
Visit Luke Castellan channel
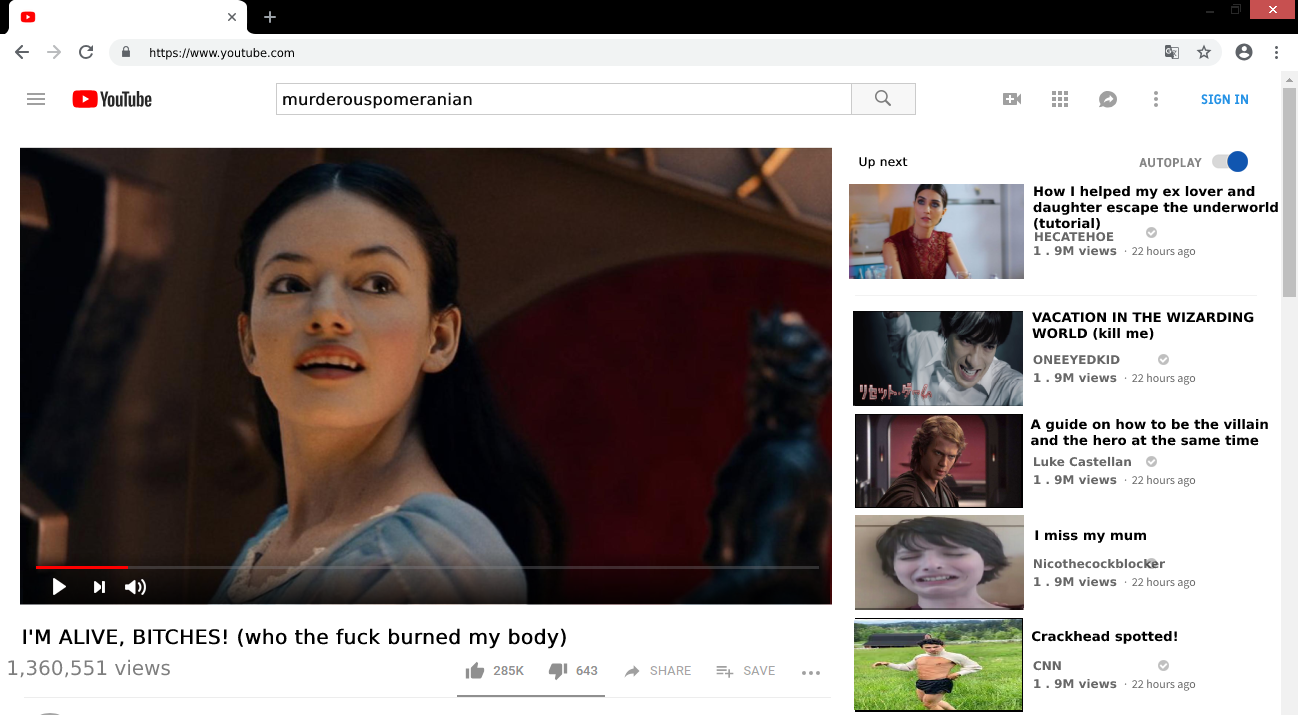coord(1082,462)
